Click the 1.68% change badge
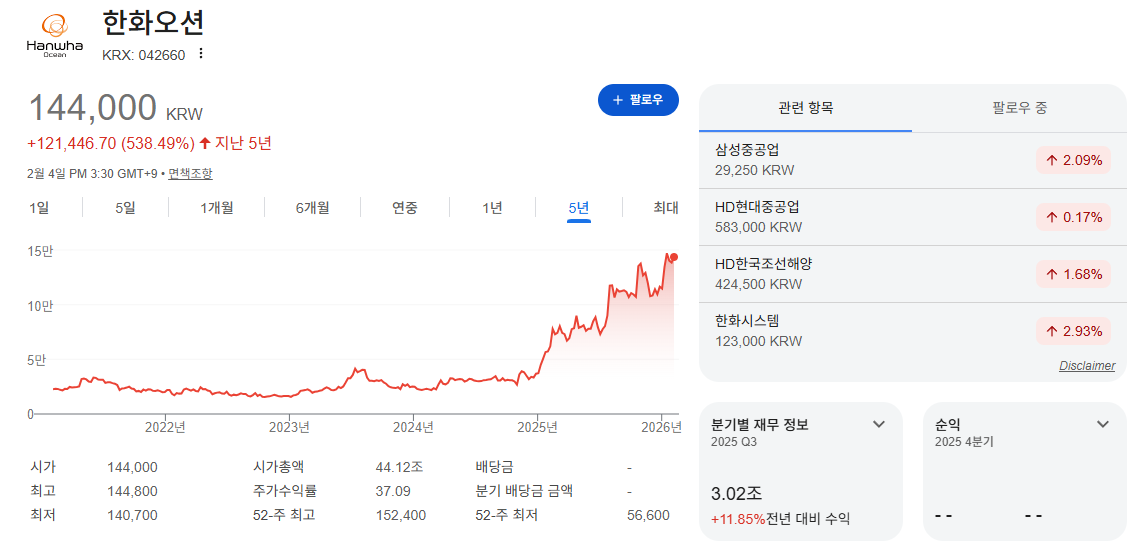This screenshot has height=558, width=1148. pyautogui.click(x=1073, y=275)
